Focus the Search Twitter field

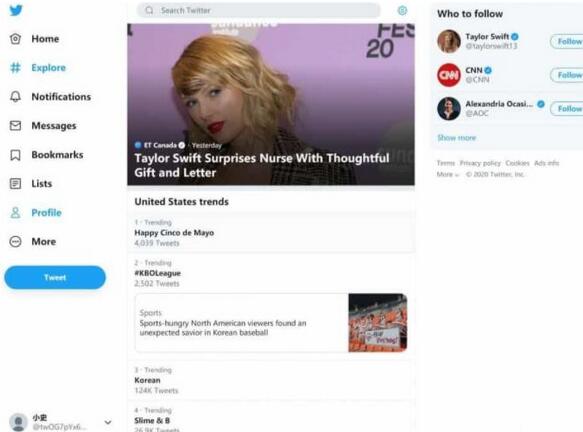pos(259,10)
